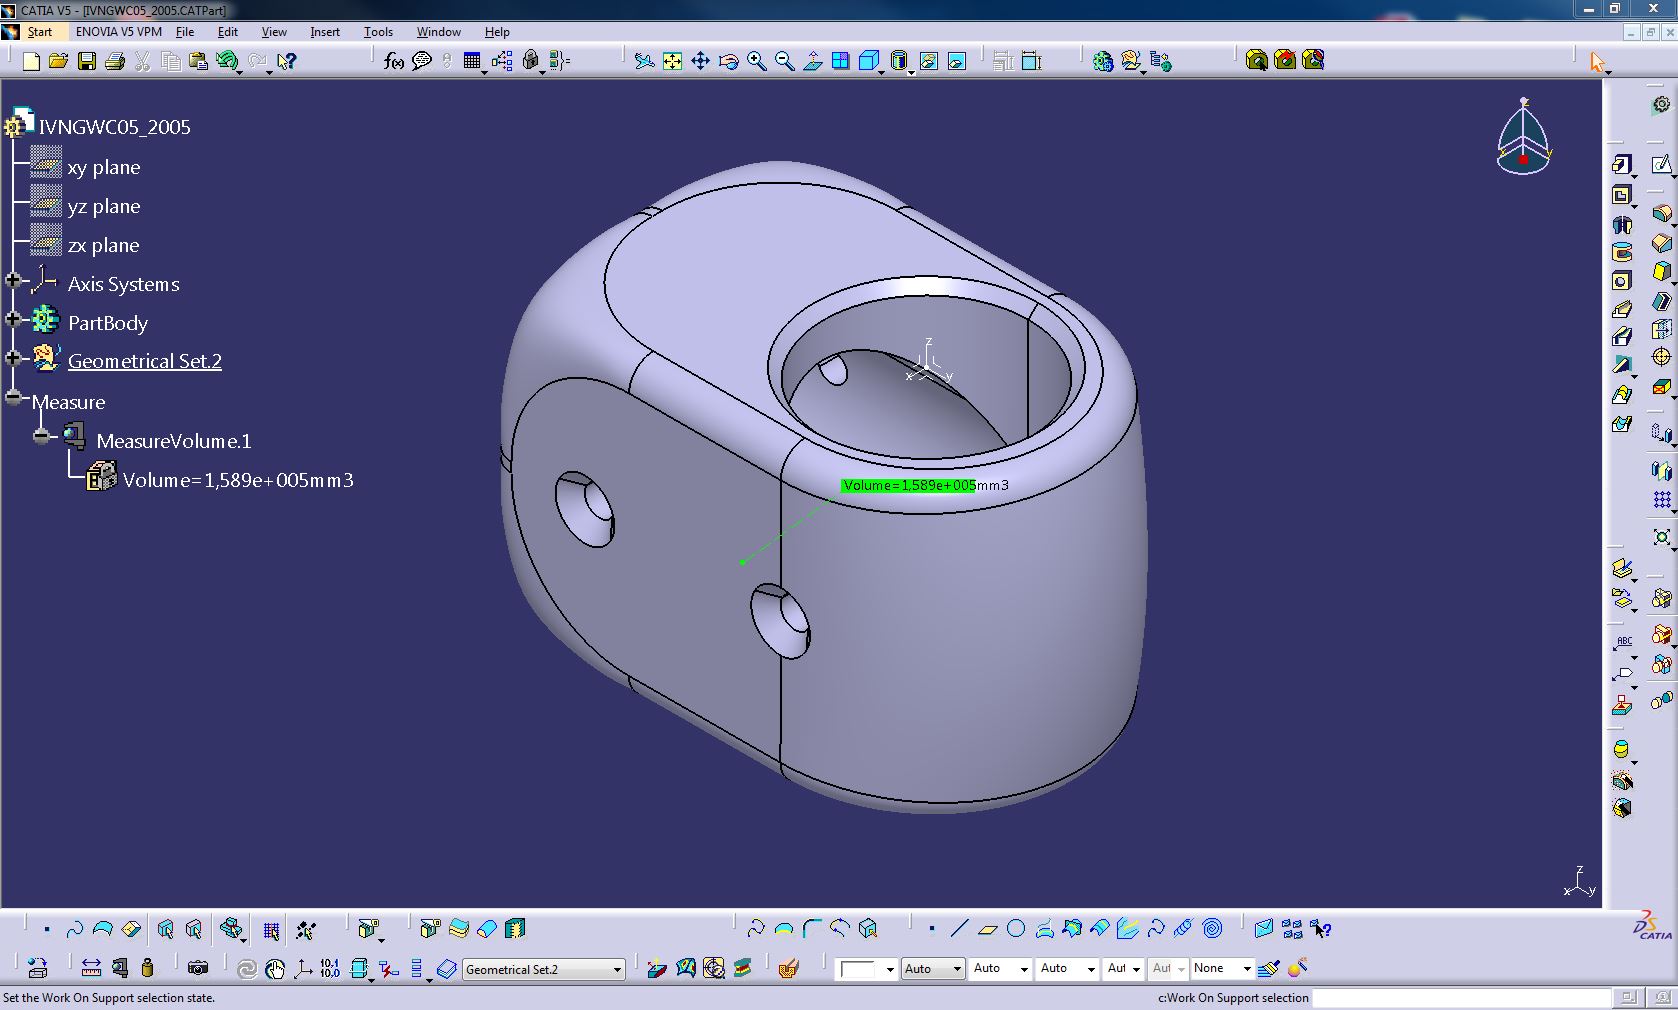
Task: Open the Edit menu
Action: click(227, 32)
